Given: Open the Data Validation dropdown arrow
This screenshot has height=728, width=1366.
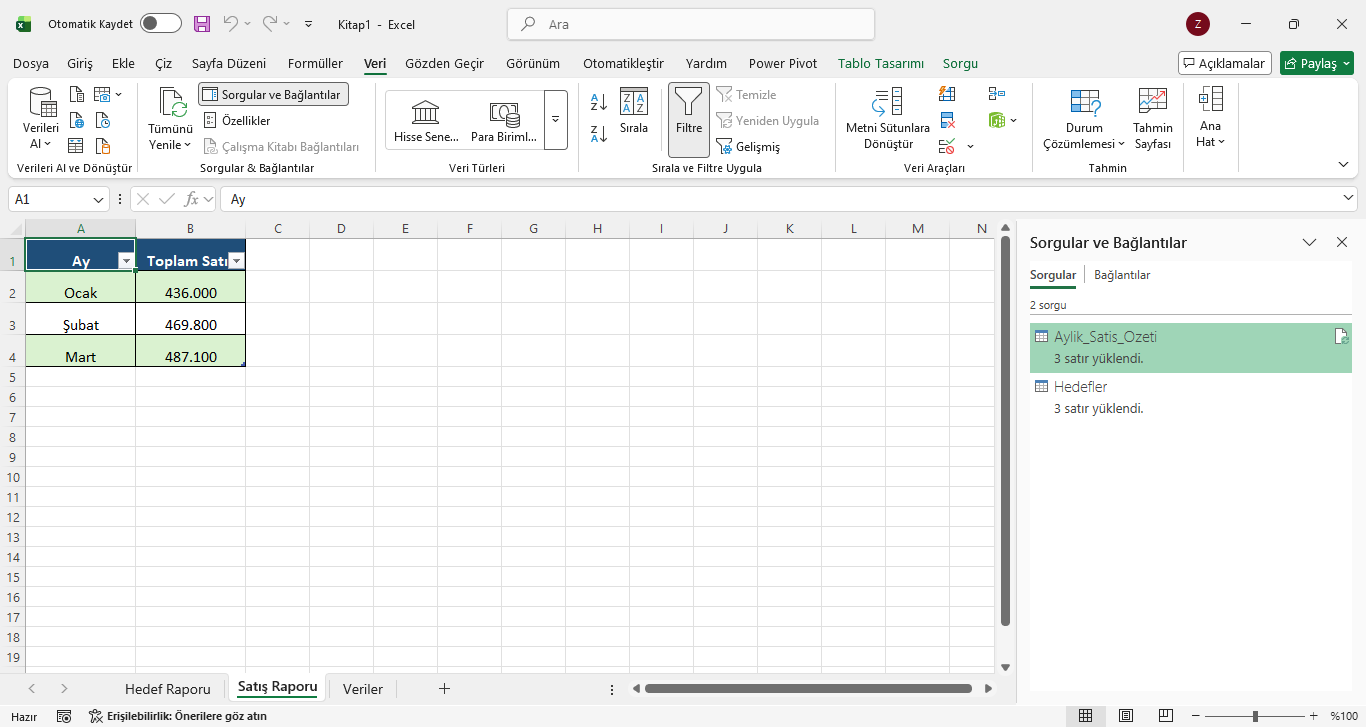Looking at the screenshot, I should point(970,147).
